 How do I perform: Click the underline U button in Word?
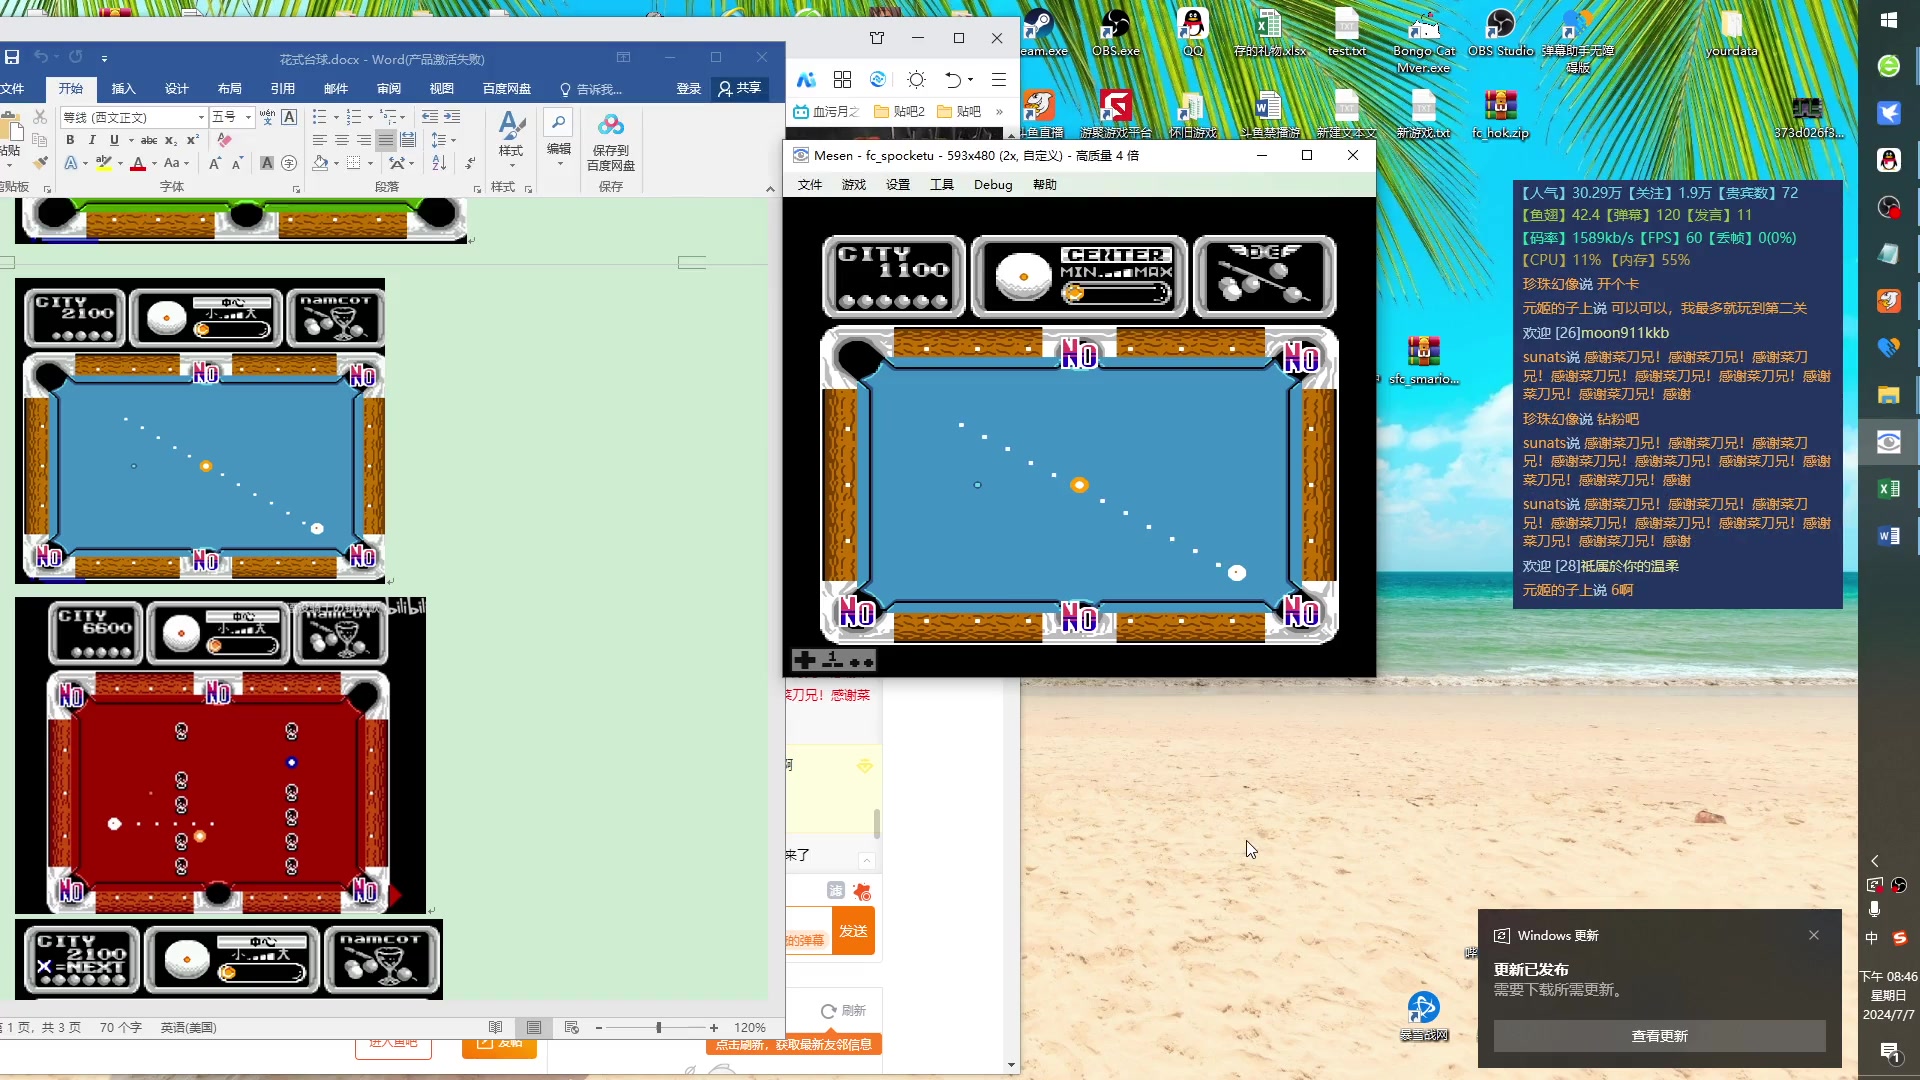pos(114,140)
